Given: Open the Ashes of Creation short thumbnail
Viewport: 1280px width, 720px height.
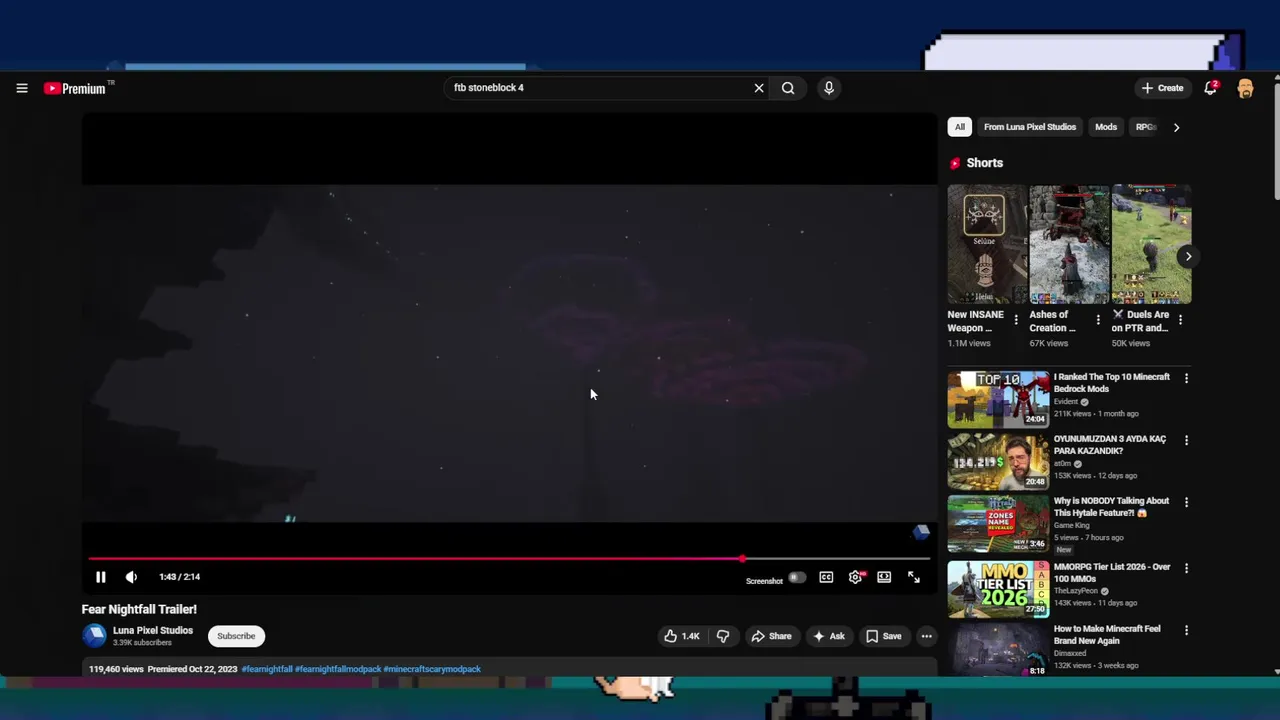Looking at the screenshot, I should pyautogui.click(x=1069, y=244).
